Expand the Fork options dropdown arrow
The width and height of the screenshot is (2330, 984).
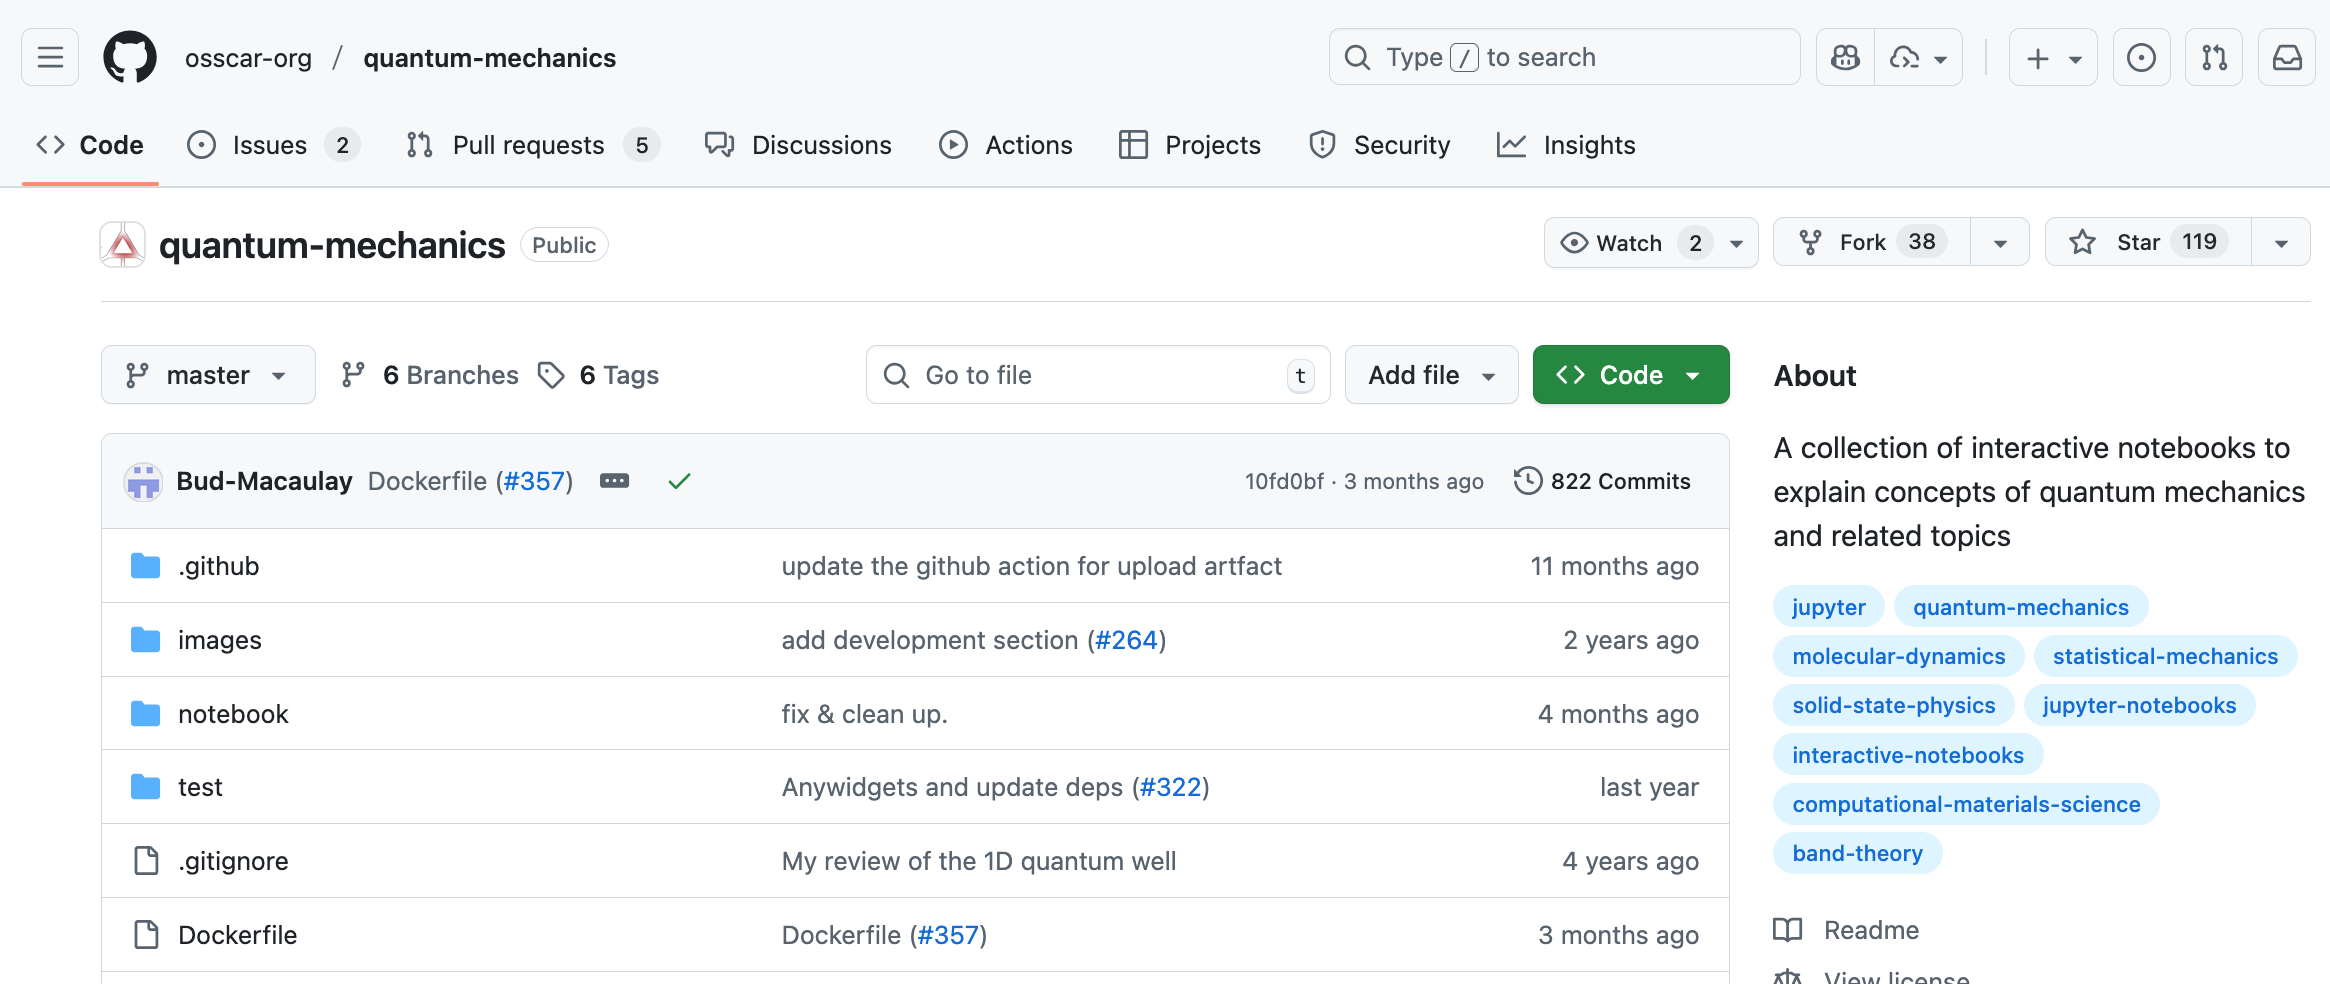click(x=2000, y=243)
